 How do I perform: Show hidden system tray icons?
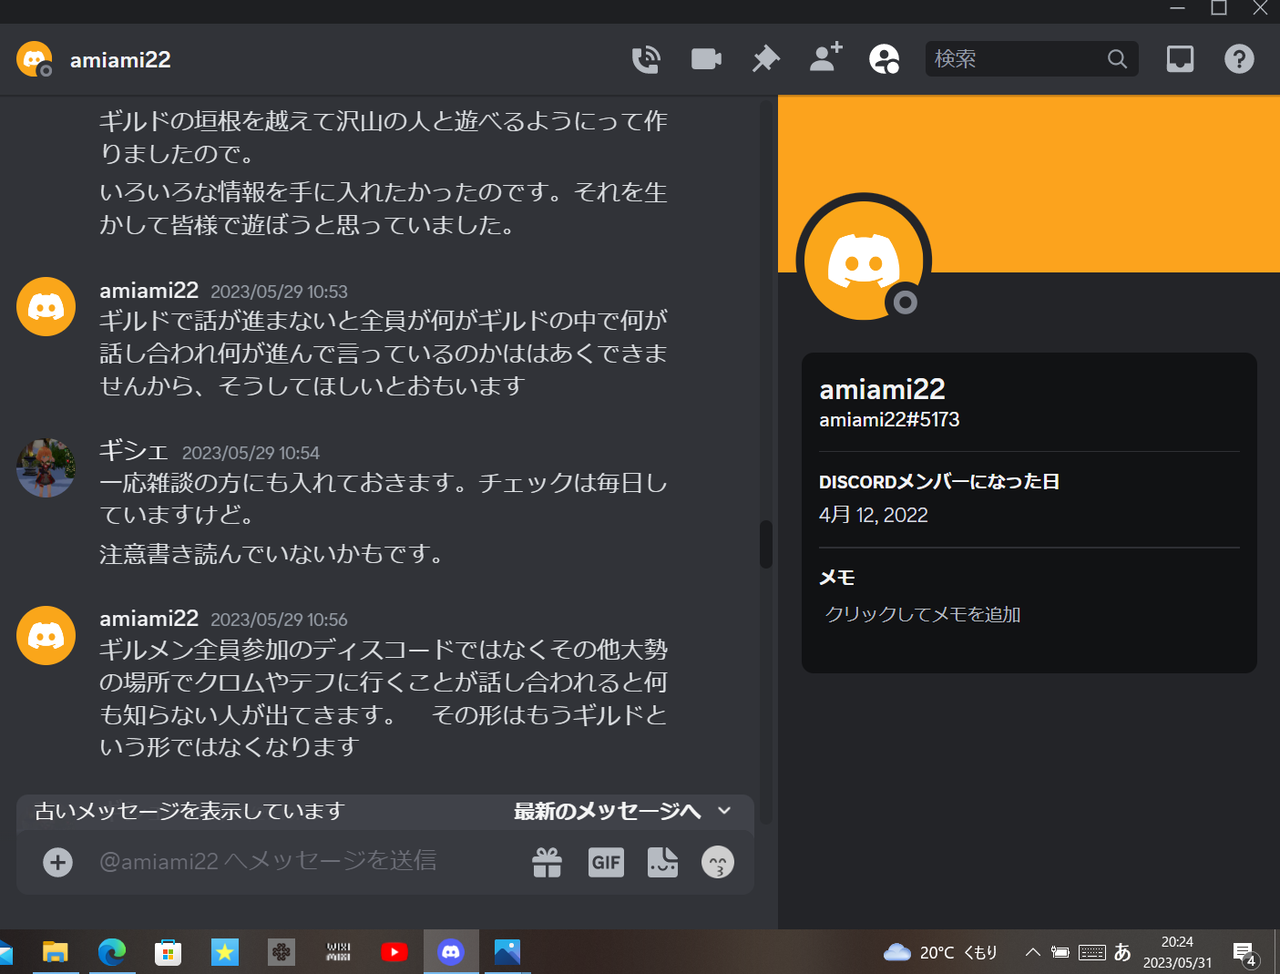[x=1033, y=952]
